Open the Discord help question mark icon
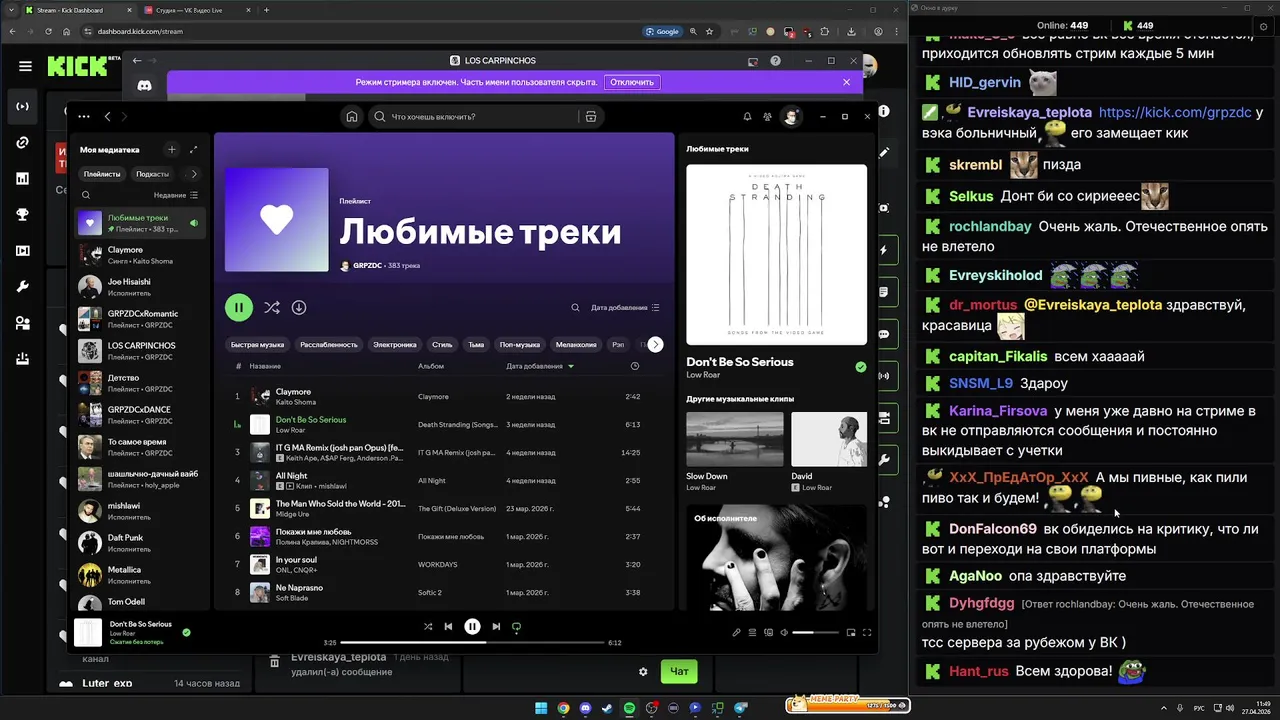 pos(775,61)
